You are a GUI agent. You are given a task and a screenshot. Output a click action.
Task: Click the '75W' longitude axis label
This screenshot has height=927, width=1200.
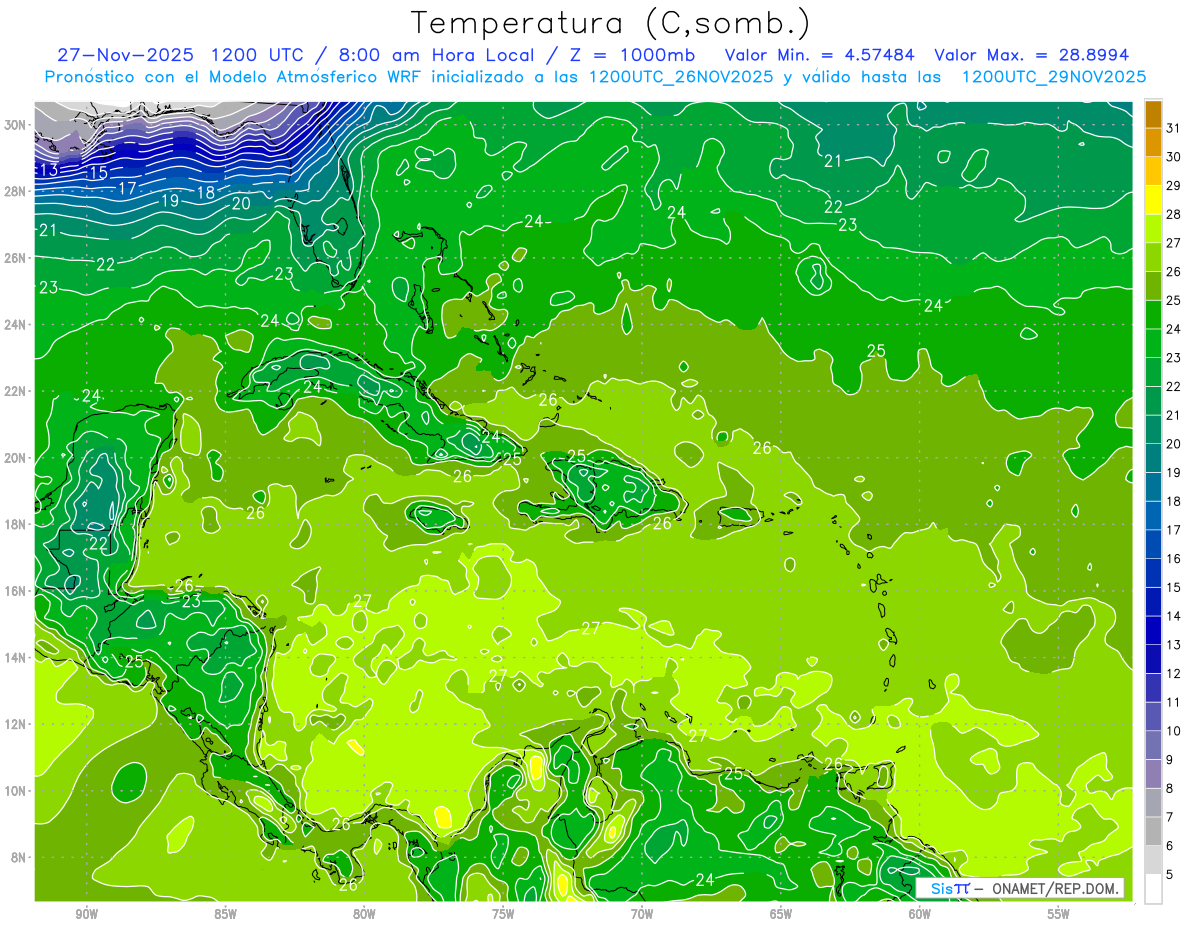click(503, 914)
